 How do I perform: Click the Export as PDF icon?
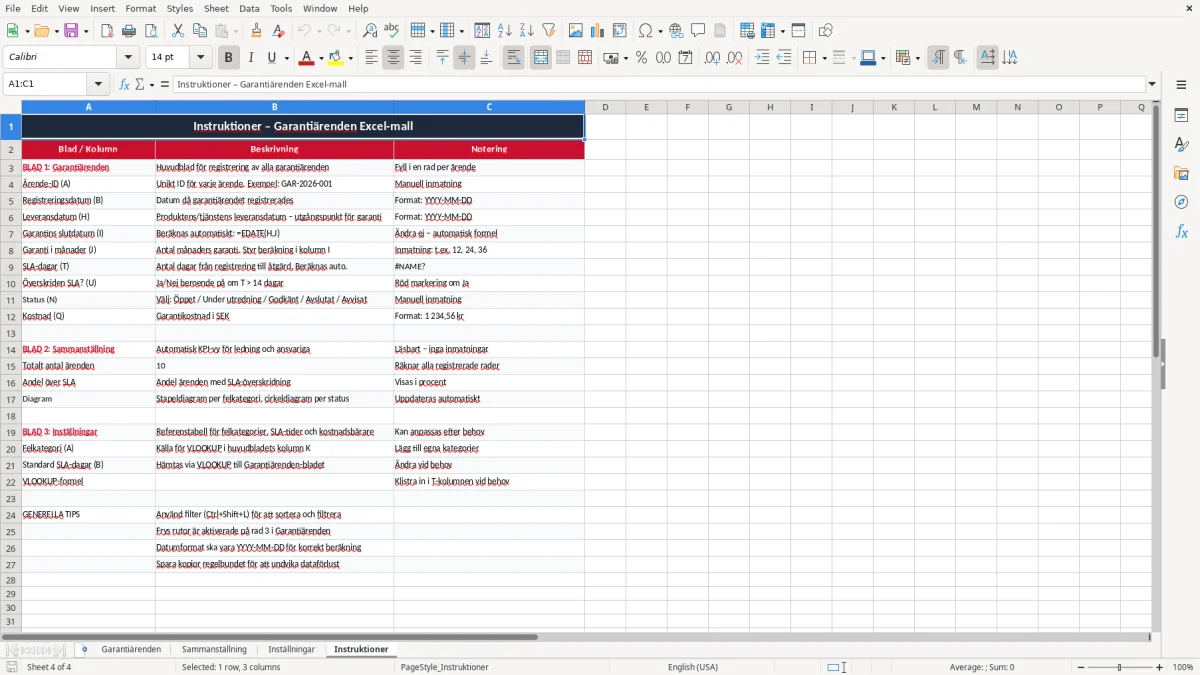coord(107,30)
